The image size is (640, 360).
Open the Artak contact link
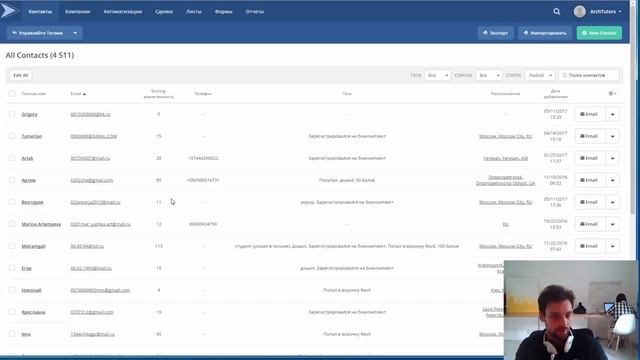27,158
